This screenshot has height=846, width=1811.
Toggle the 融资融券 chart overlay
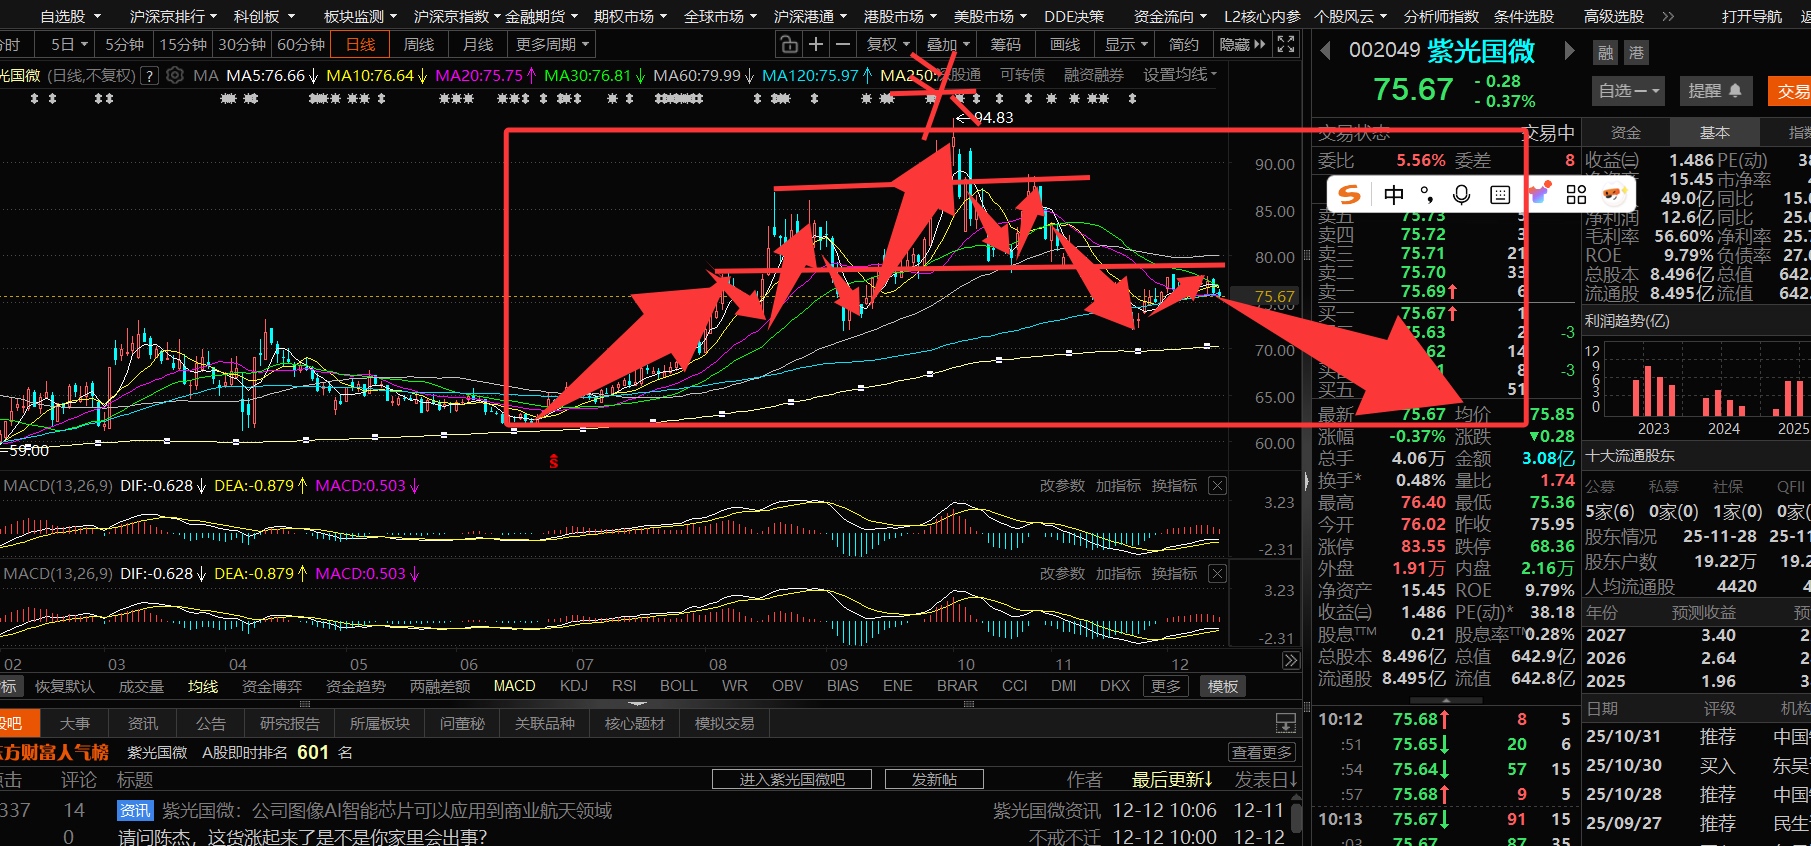point(1094,75)
